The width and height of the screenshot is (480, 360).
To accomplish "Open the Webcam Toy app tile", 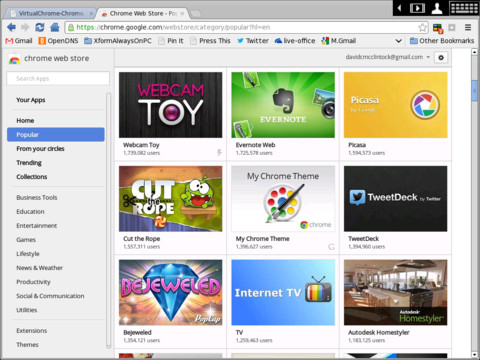I will 171,114.
